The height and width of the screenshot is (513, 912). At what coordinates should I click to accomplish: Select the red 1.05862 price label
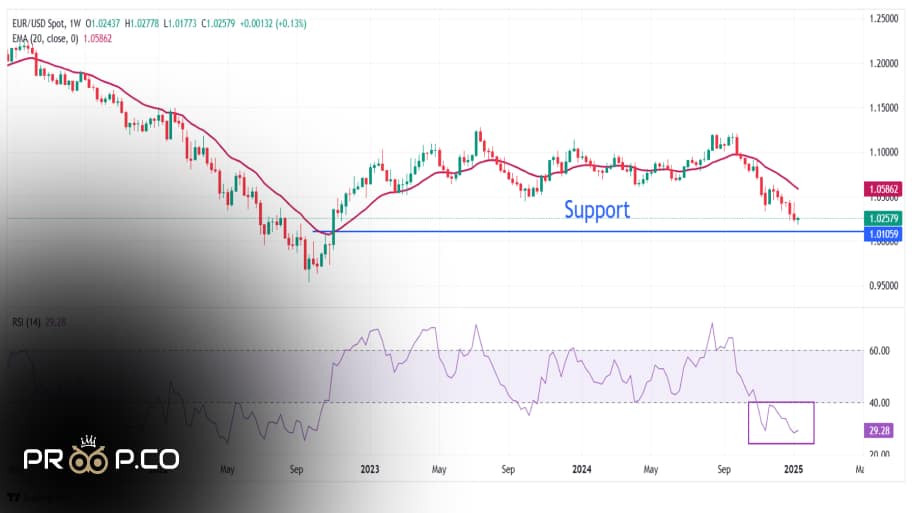883,189
